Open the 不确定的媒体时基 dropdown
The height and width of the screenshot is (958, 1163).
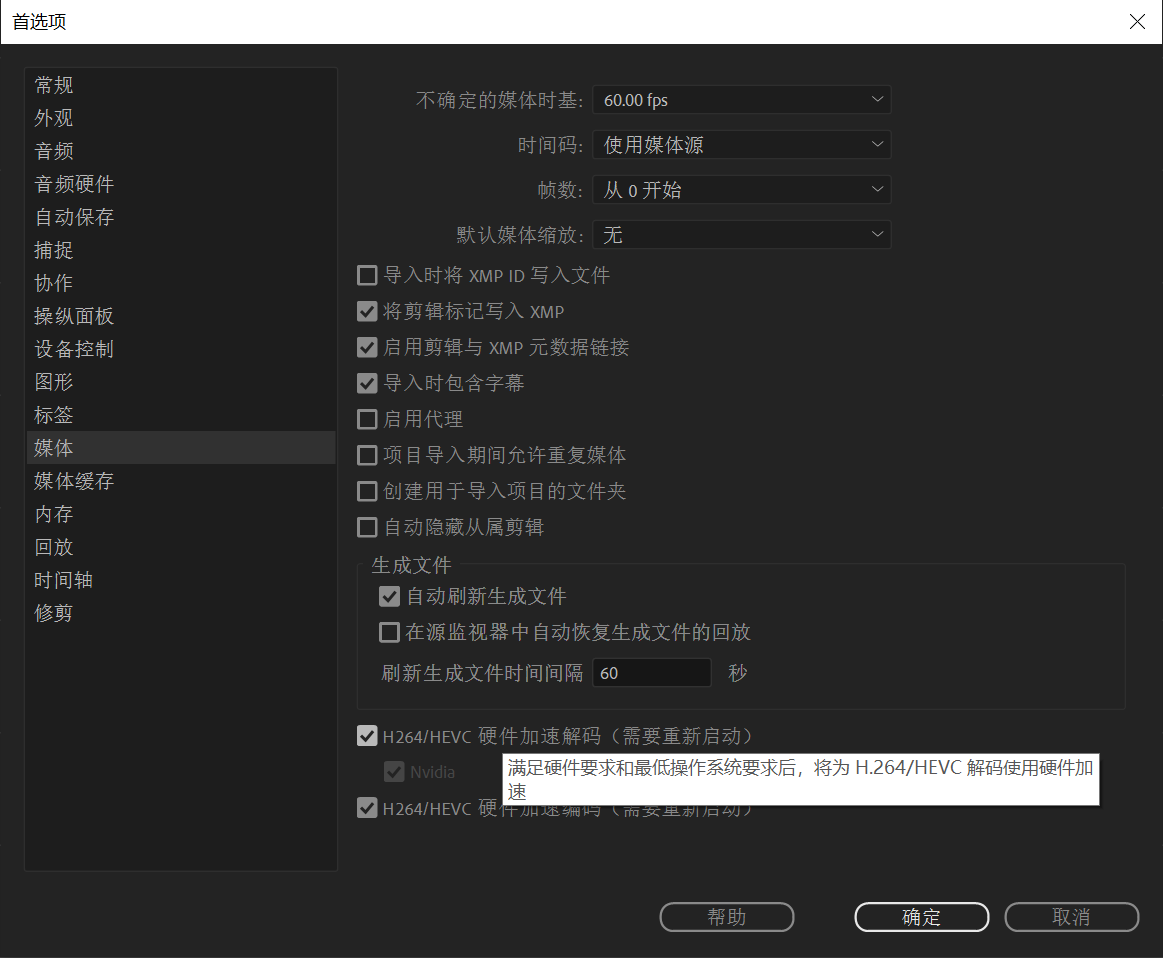pos(741,99)
